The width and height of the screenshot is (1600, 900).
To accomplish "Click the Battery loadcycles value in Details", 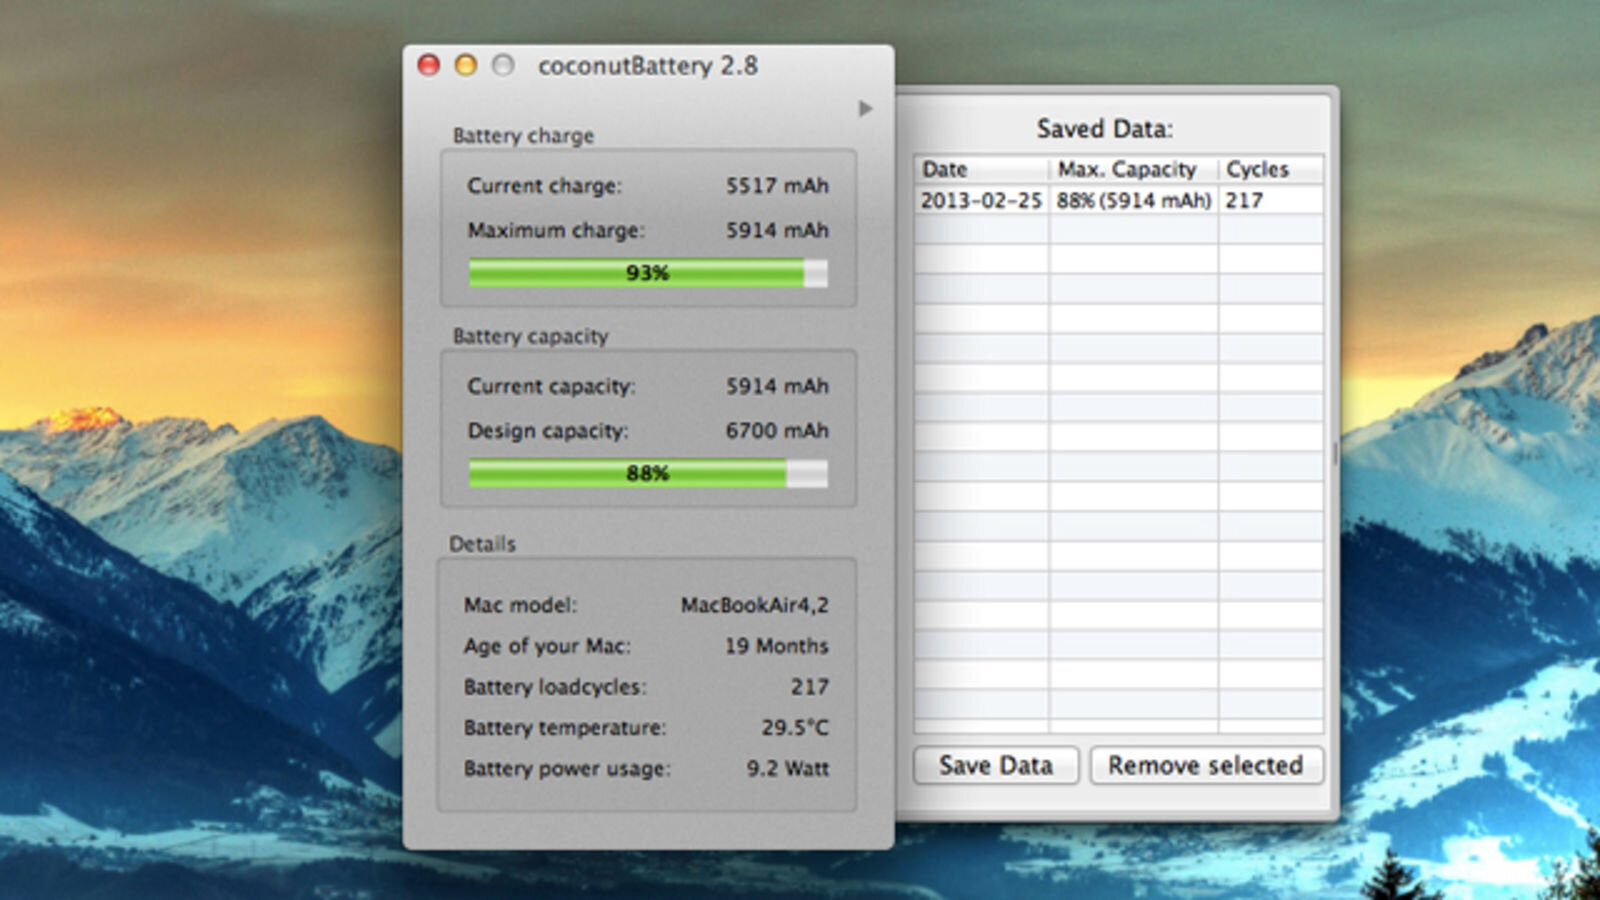I will click(x=809, y=687).
